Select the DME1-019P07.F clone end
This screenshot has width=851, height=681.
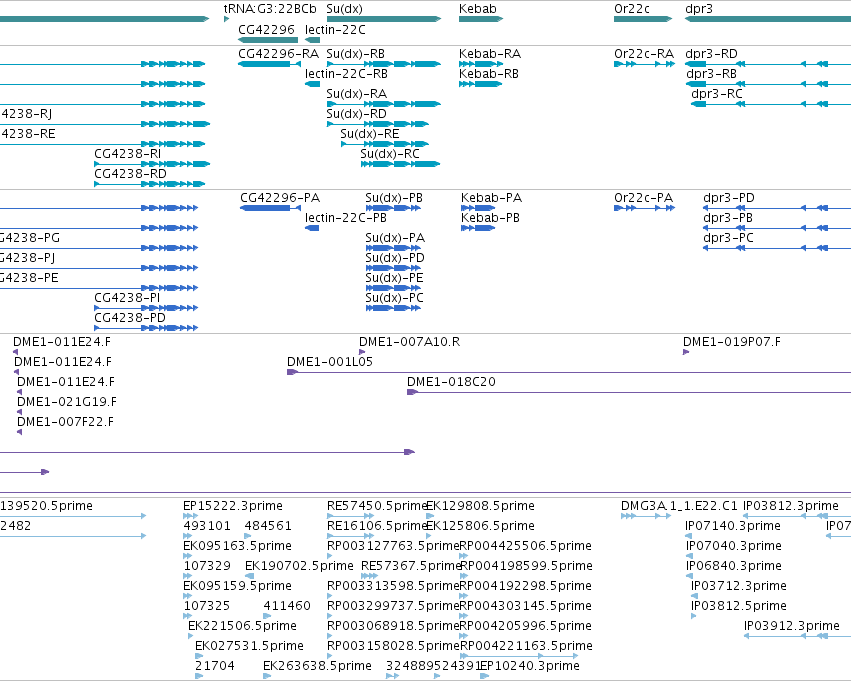click(686, 352)
